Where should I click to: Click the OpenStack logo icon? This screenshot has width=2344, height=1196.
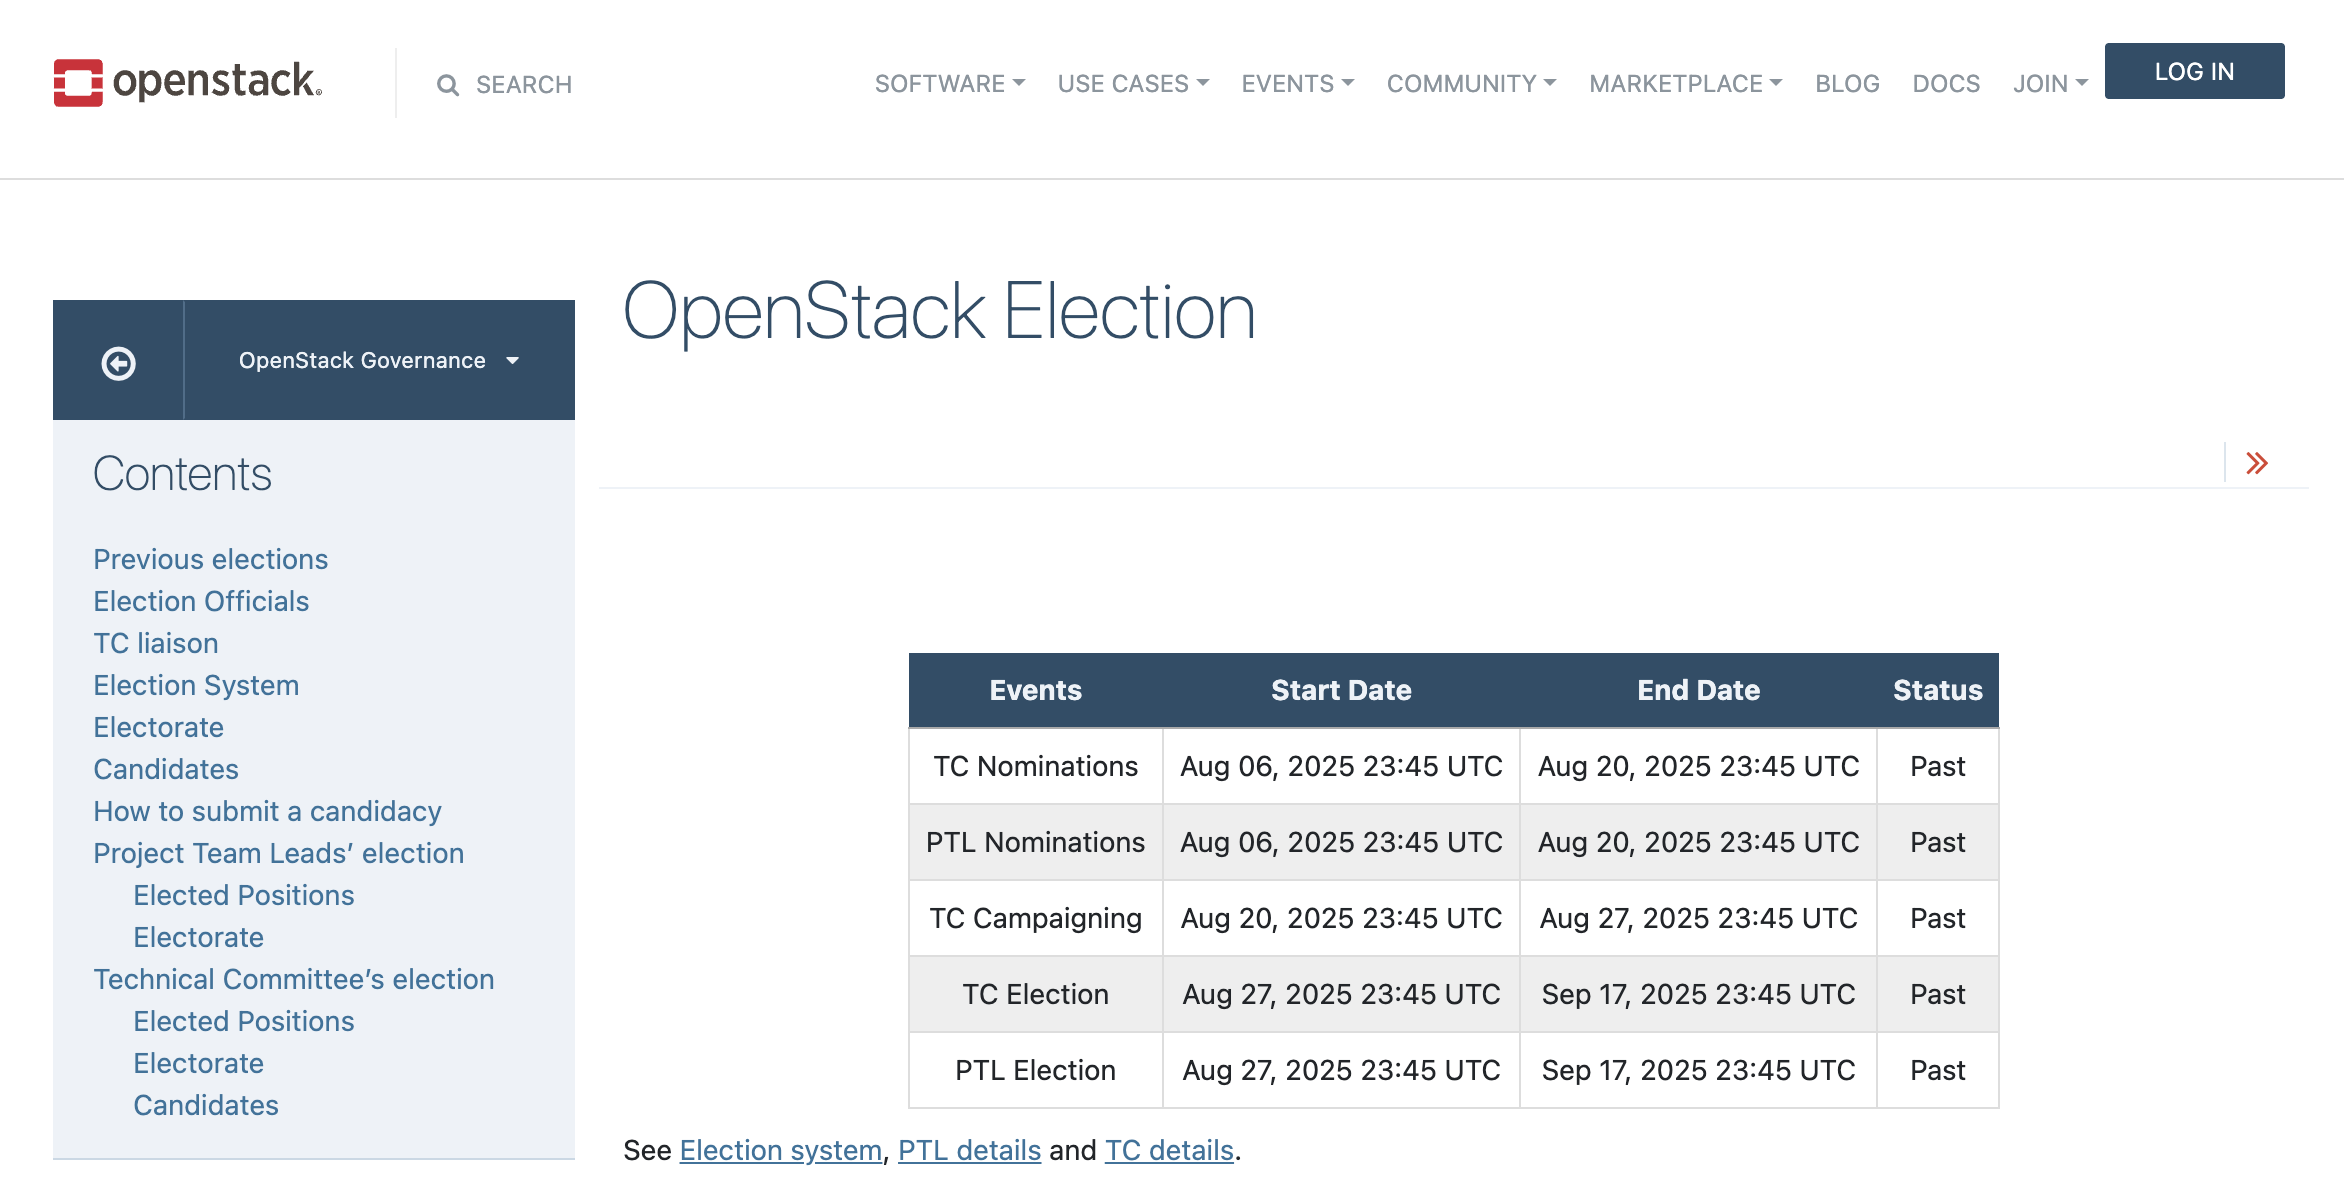tap(78, 83)
